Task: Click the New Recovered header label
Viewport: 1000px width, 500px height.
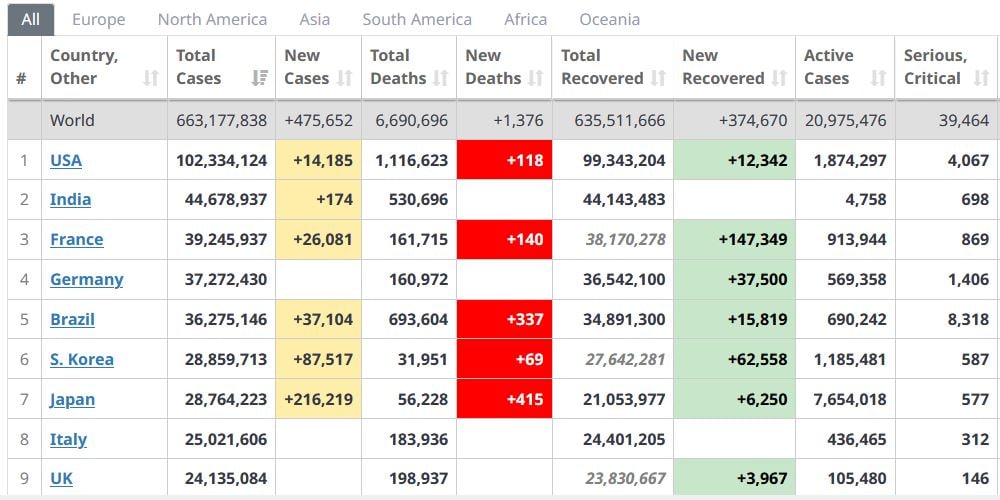Action: 723,67
